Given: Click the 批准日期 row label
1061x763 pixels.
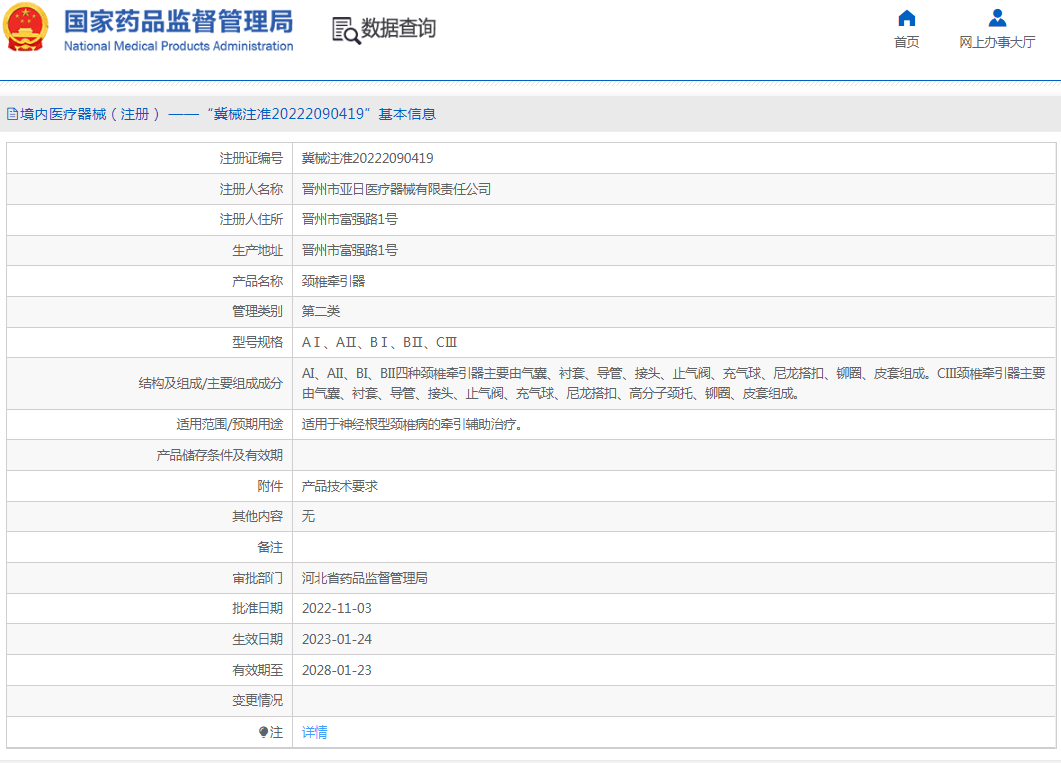Looking at the screenshot, I should [x=257, y=609].
